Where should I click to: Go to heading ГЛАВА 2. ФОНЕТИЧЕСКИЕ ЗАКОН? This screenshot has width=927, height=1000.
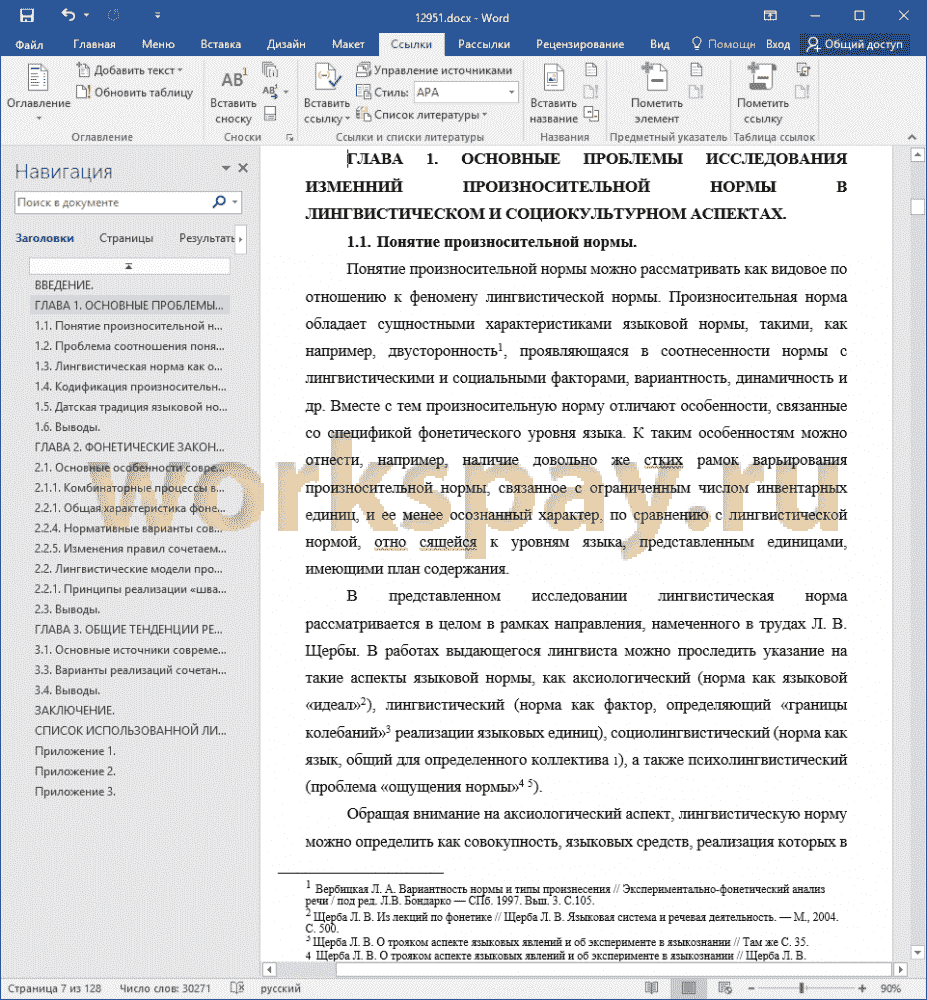pyautogui.click(x=129, y=447)
